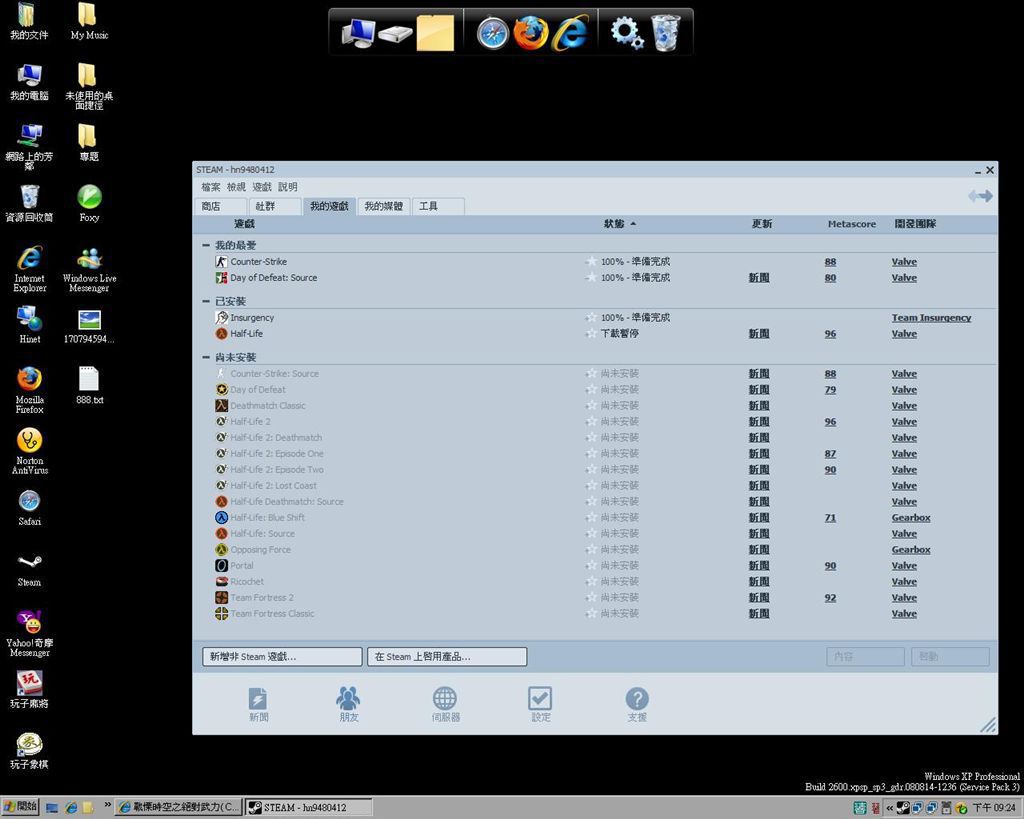Image resolution: width=1024 pixels, height=819 pixels.
Task: Click the 開發團隊 column header
Action: point(915,224)
